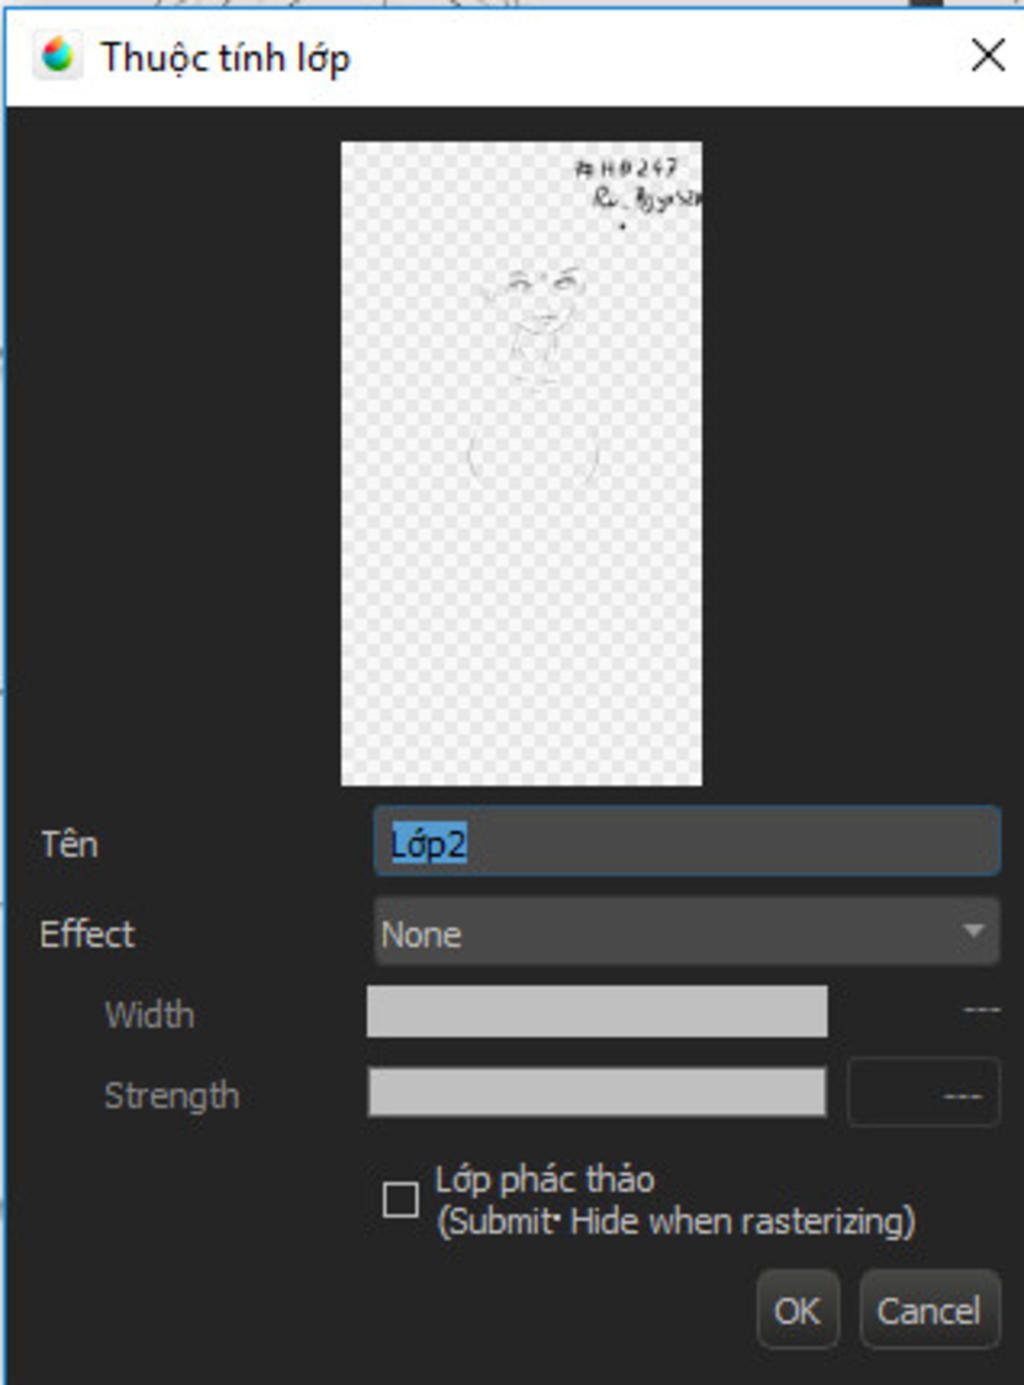
Task: Click the Lớp phác thảo label text
Action: pos(545,1179)
